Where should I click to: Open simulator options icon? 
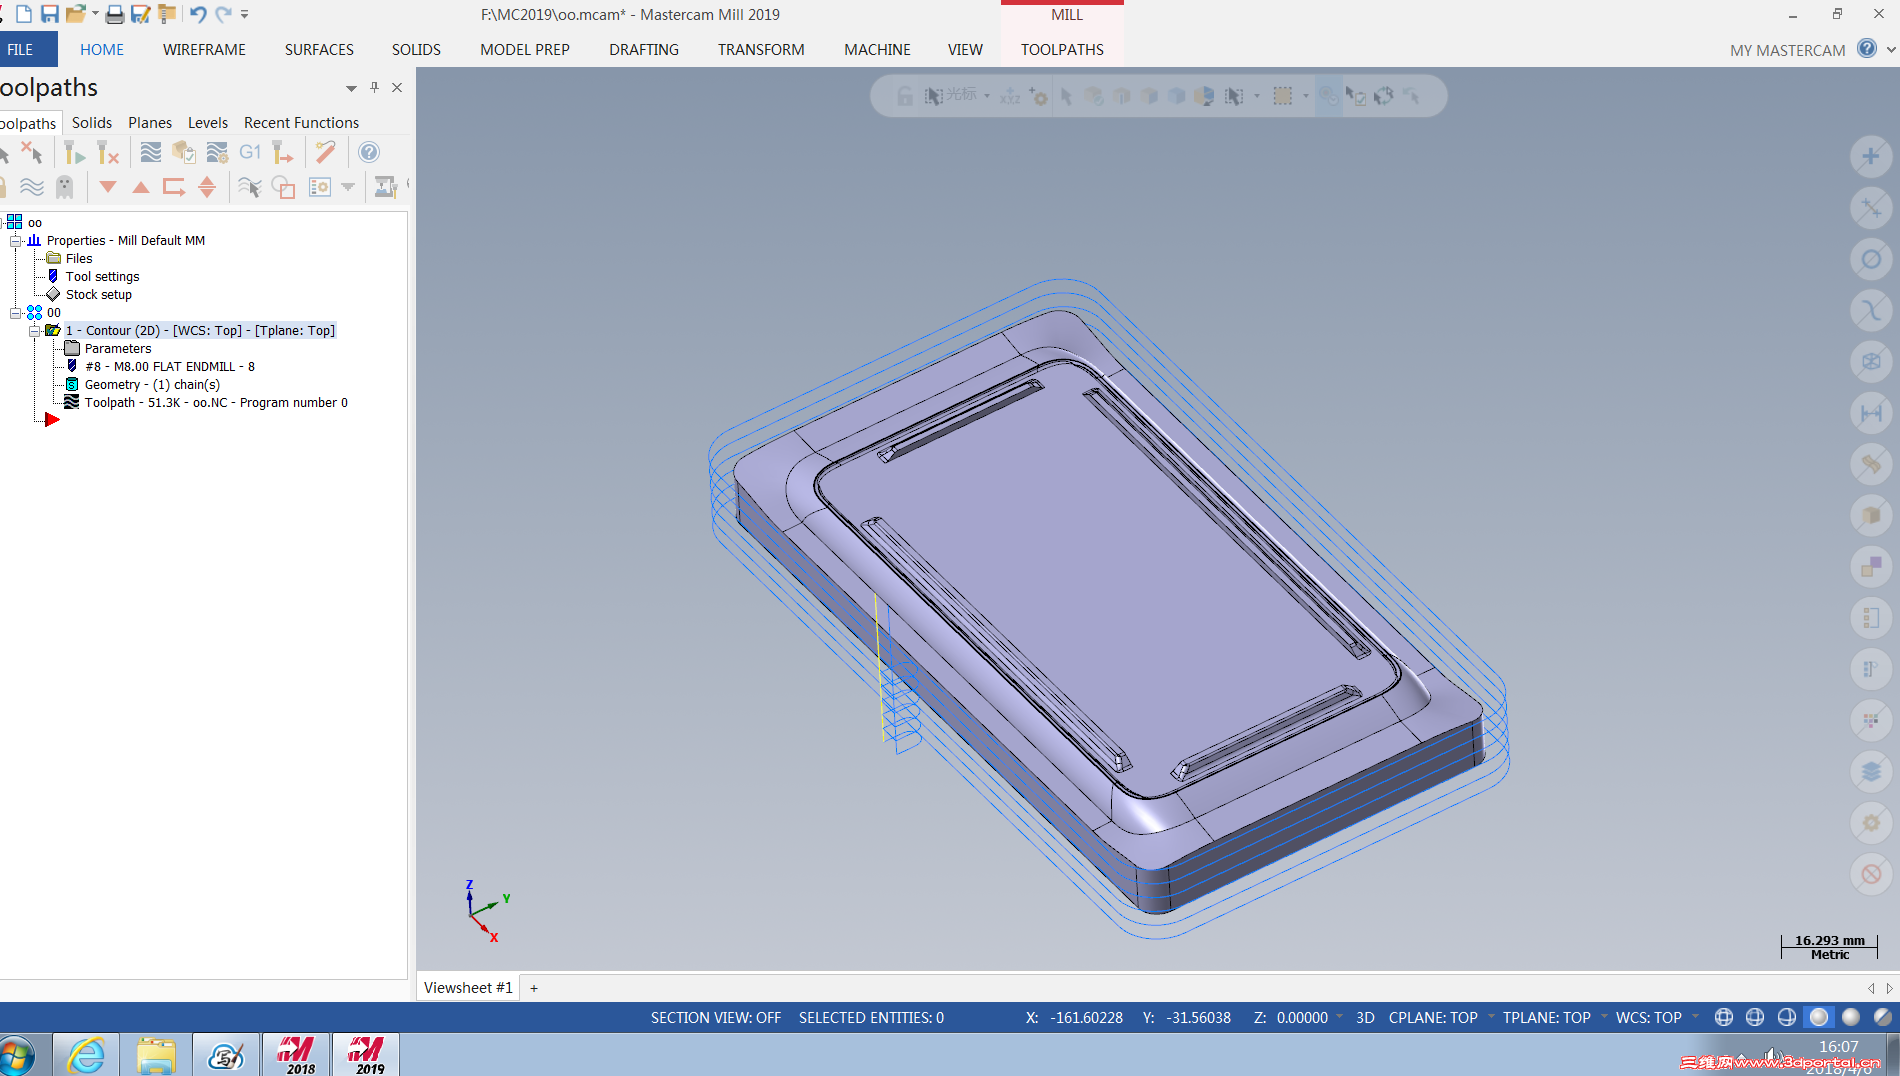217,152
